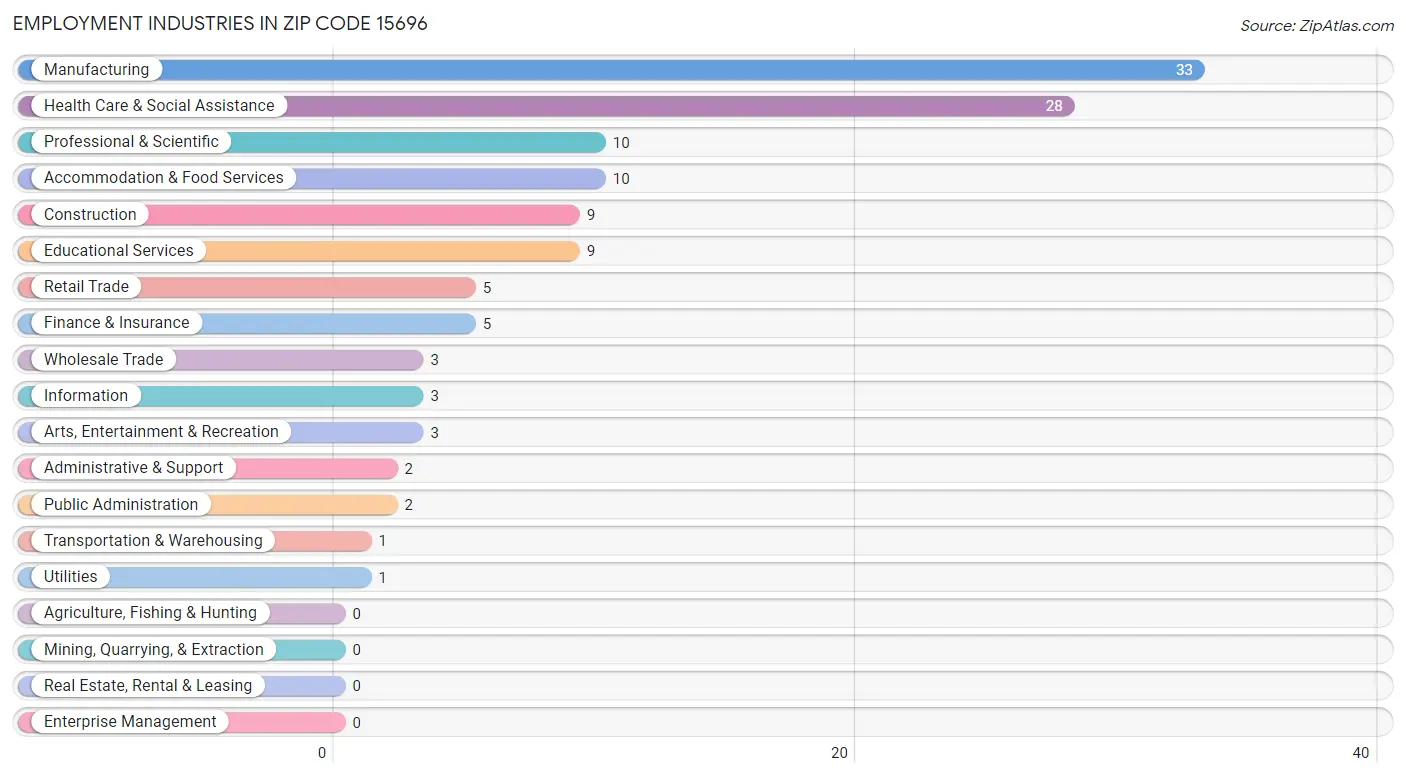
Task: Select the Real Estate, Rental & Leasing label
Action: (x=148, y=686)
